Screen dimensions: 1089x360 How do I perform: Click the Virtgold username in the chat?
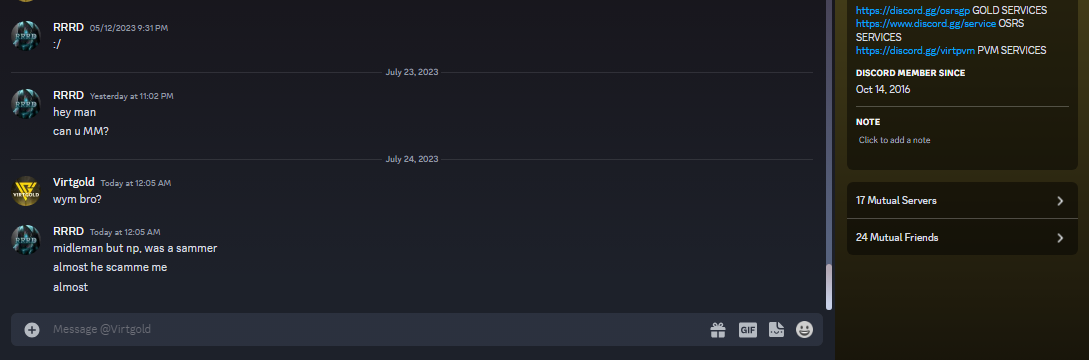[74, 182]
